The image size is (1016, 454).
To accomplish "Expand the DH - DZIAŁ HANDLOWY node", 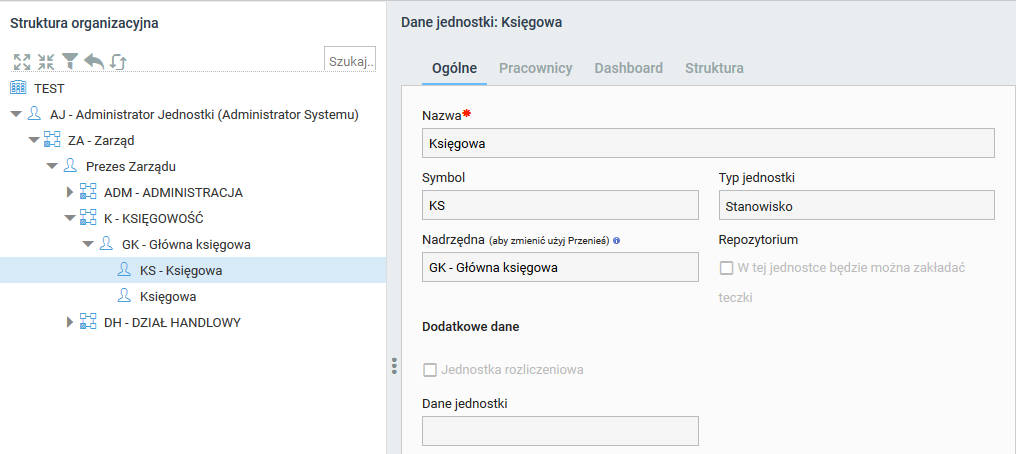I will click(70, 322).
